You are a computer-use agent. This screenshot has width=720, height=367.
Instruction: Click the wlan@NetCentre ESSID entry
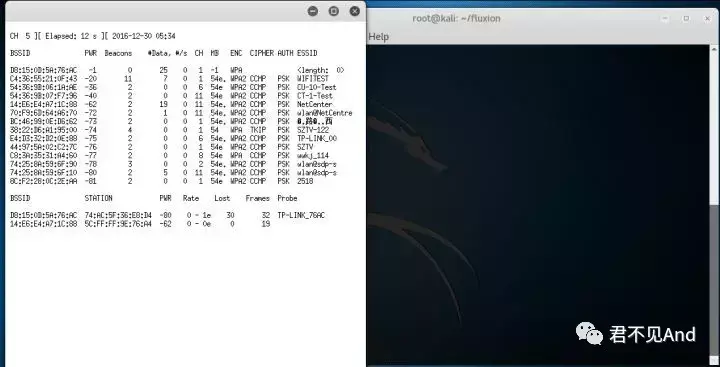[x=325, y=113]
